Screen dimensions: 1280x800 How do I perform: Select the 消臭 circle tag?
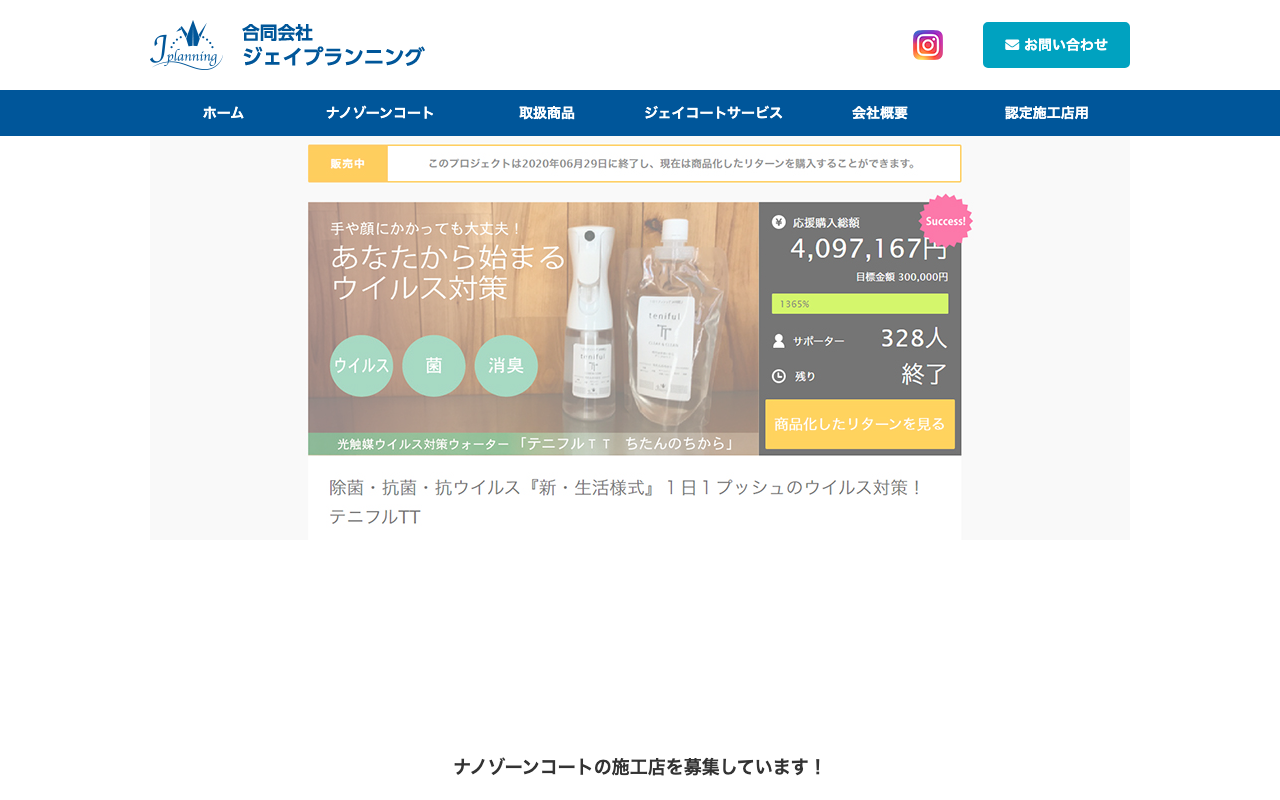click(505, 365)
